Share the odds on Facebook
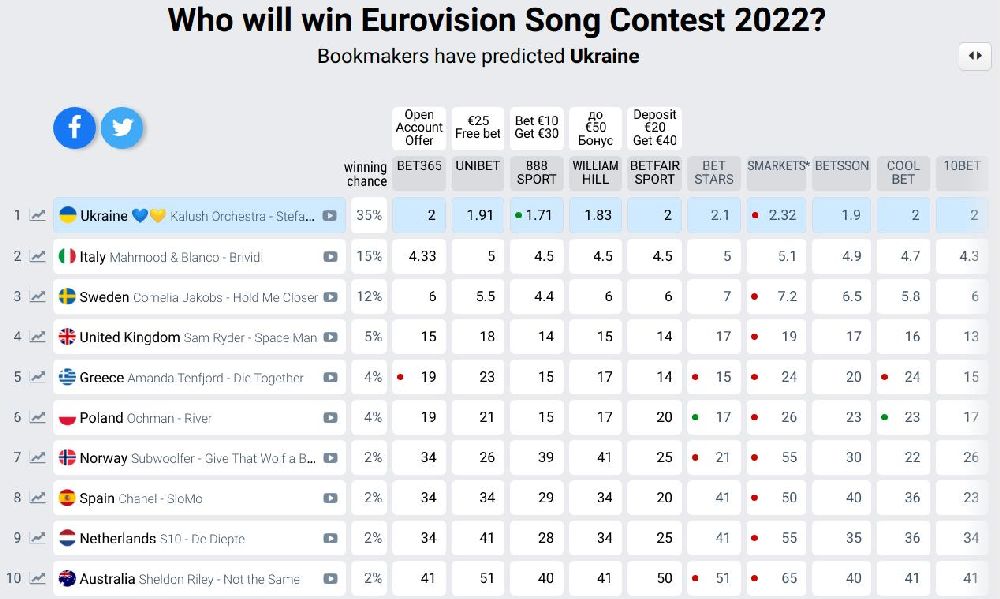Screen dimensions: 1000x599 [75, 128]
